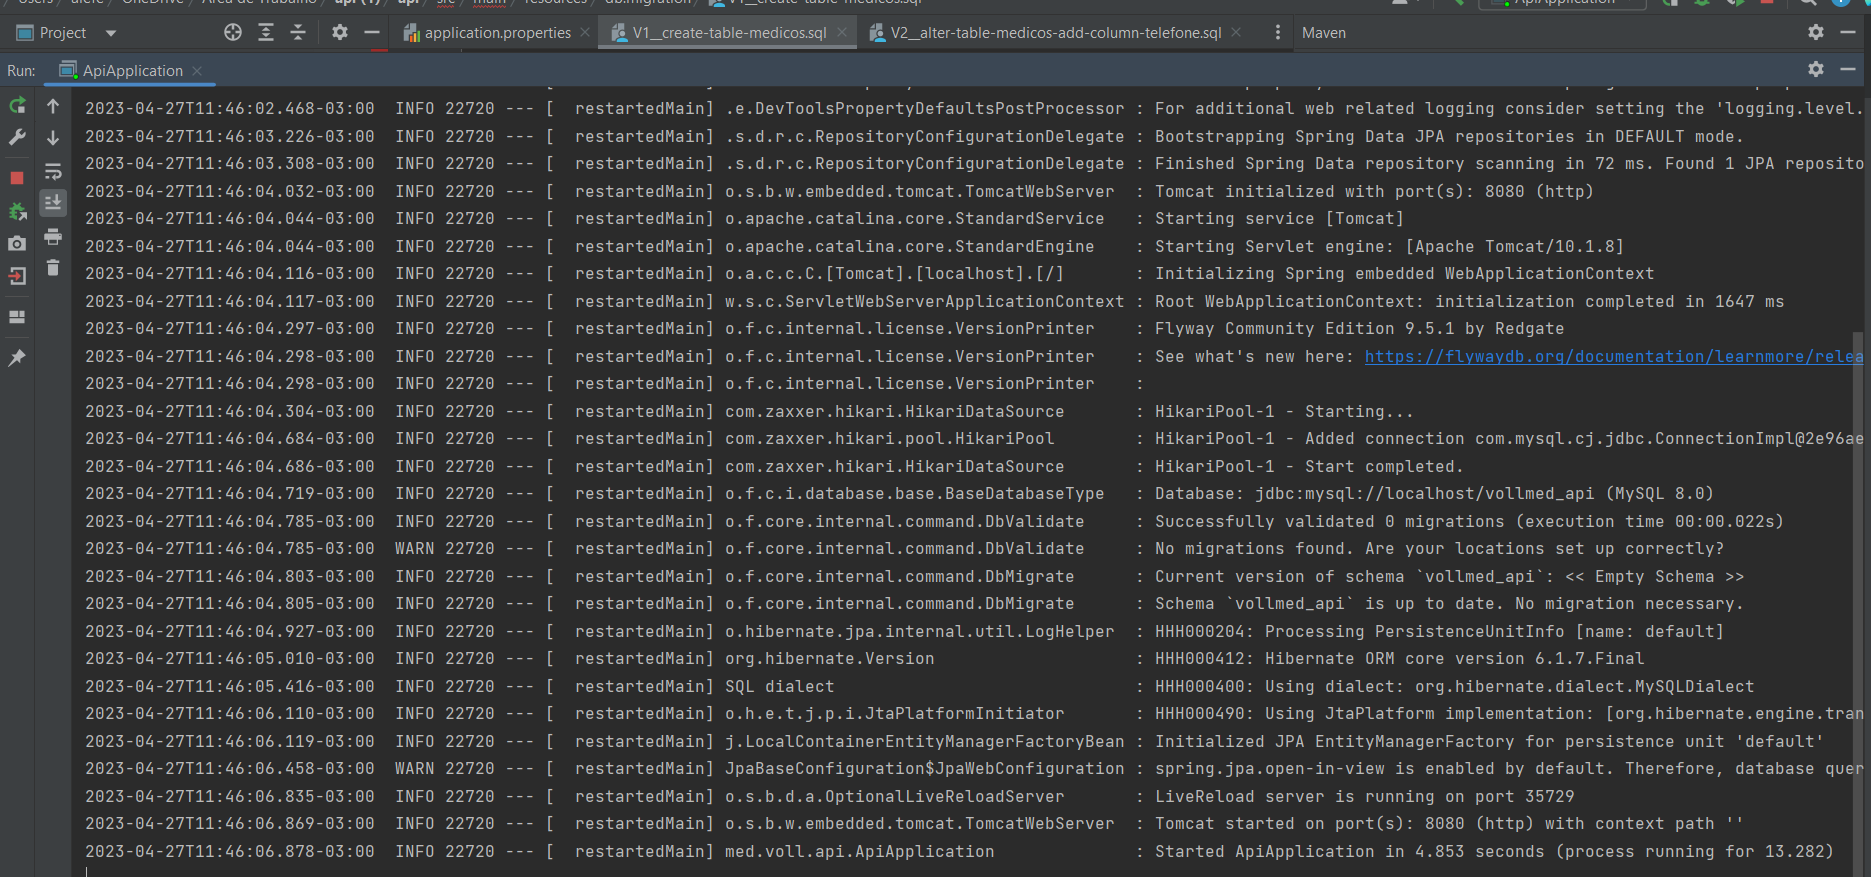This screenshot has height=877, width=1871.
Task: Print the console output
Action: pyautogui.click(x=53, y=237)
